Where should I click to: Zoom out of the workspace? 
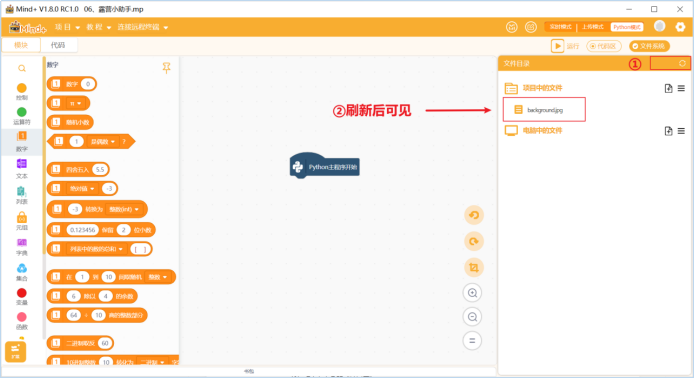(x=472, y=317)
